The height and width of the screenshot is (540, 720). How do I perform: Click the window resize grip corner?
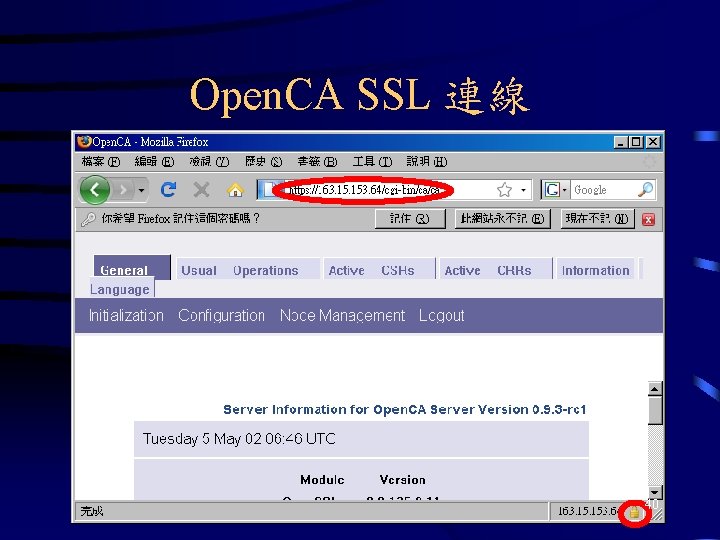658,514
